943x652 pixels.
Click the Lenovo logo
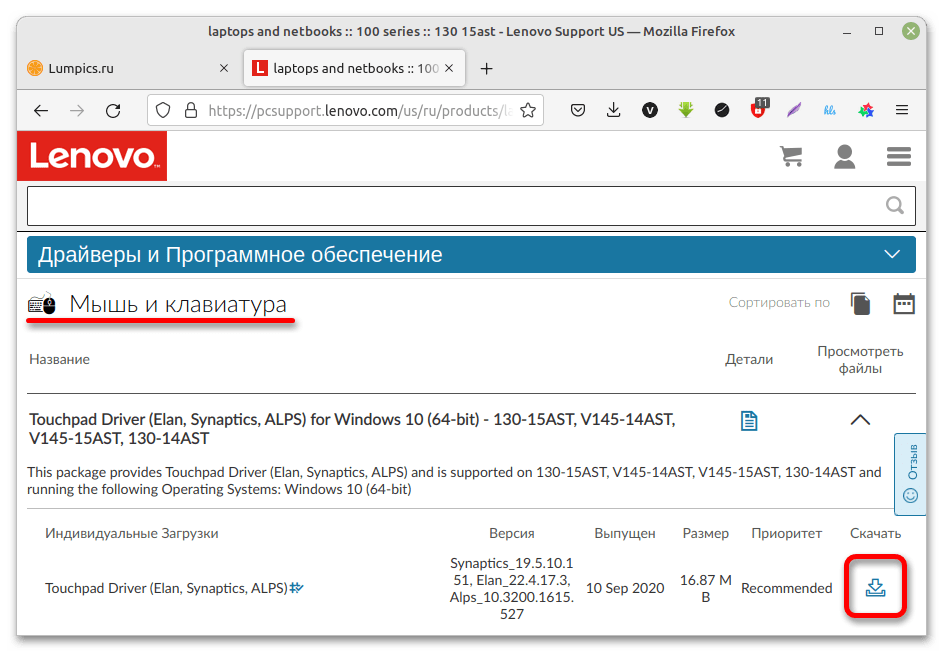[x=92, y=157]
